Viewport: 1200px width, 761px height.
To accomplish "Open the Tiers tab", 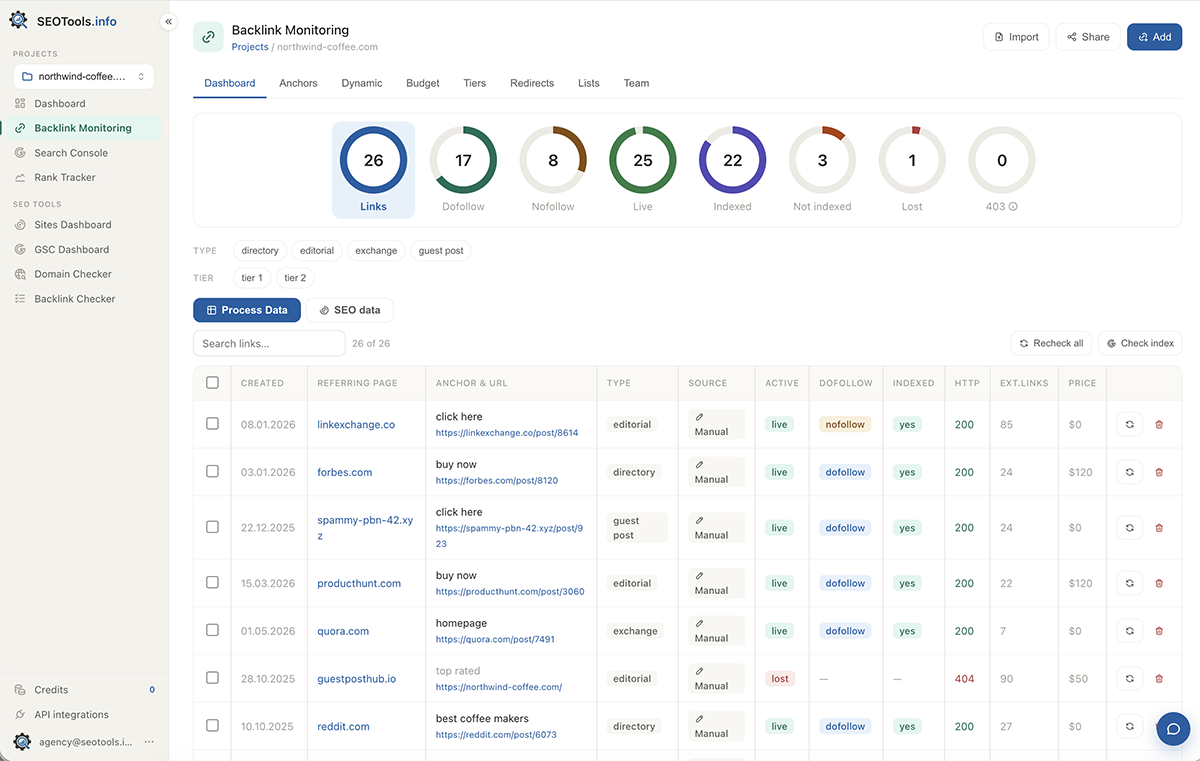I will coord(475,83).
